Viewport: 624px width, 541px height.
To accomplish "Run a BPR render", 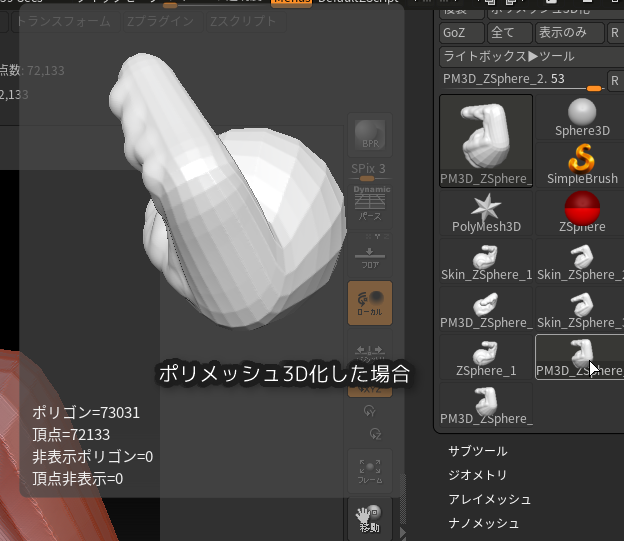I will click(370, 135).
